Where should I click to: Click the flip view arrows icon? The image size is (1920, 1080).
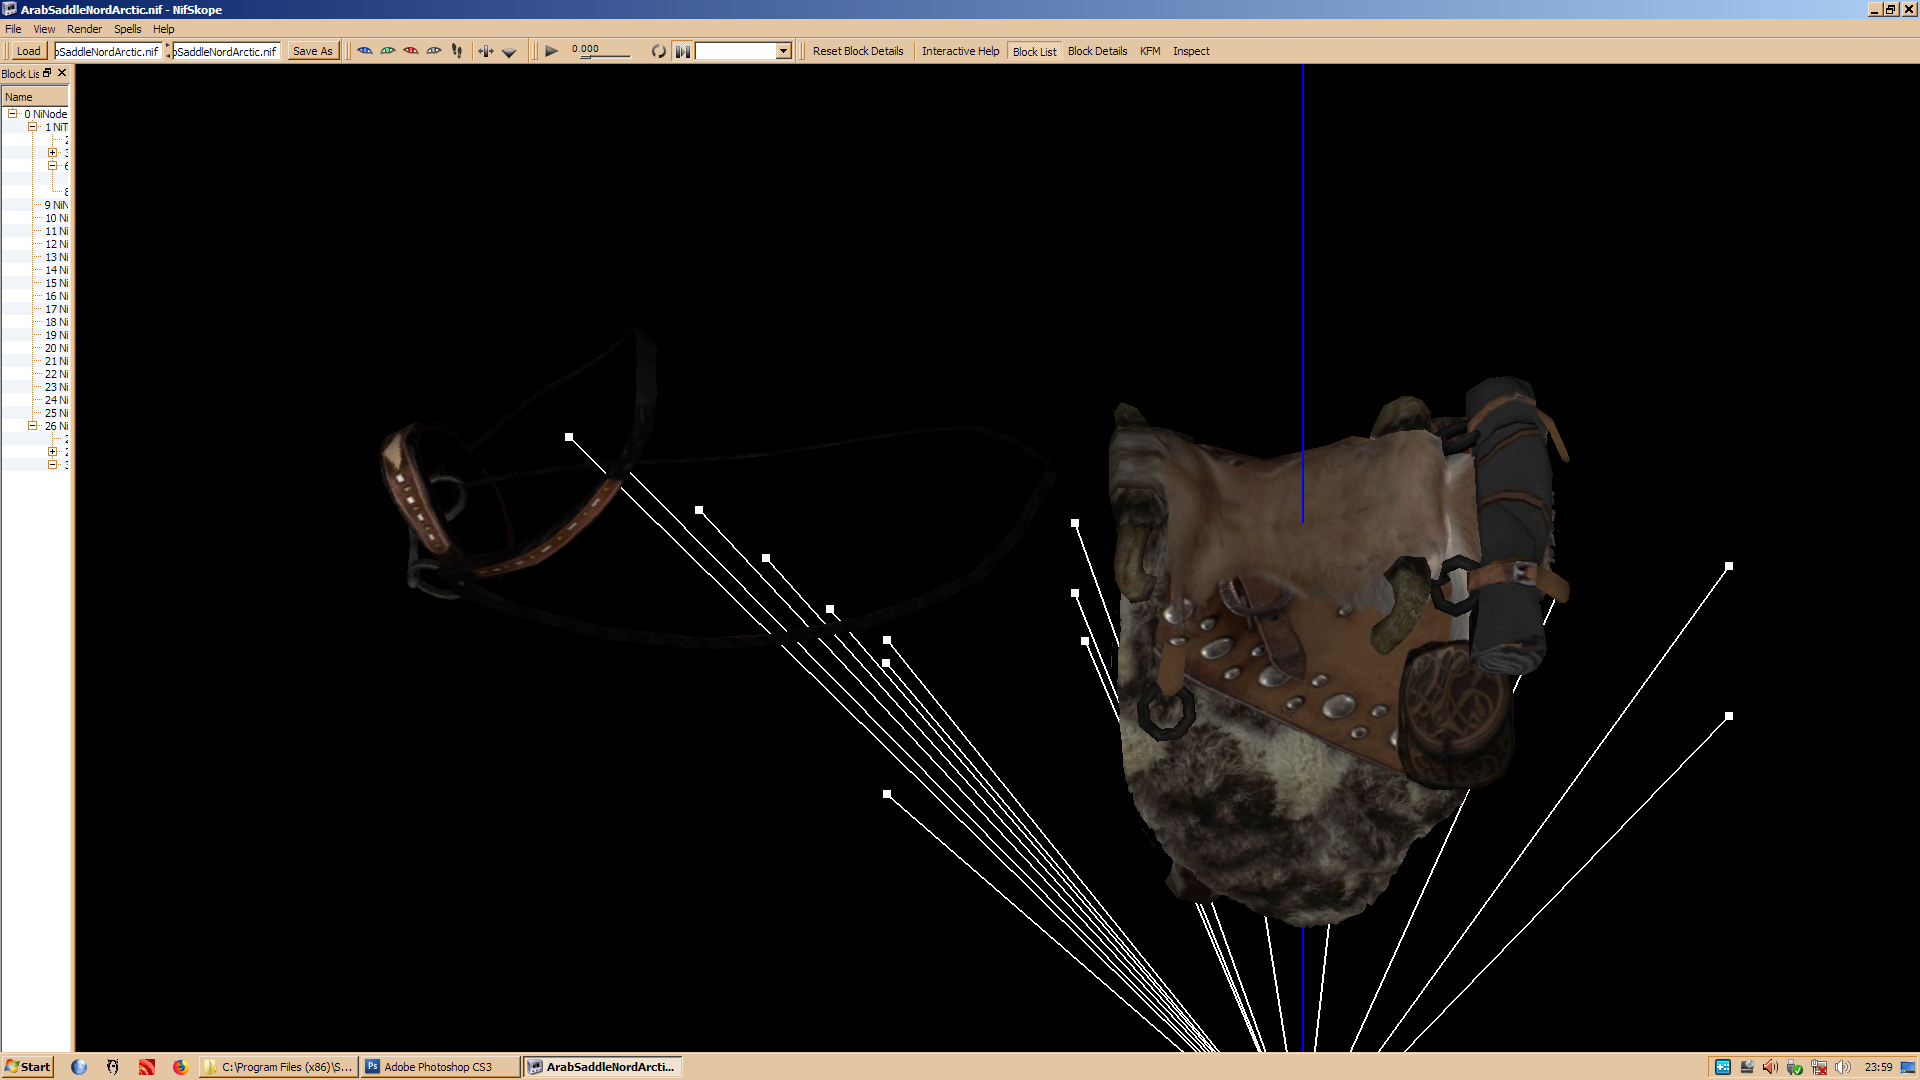(486, 51)
